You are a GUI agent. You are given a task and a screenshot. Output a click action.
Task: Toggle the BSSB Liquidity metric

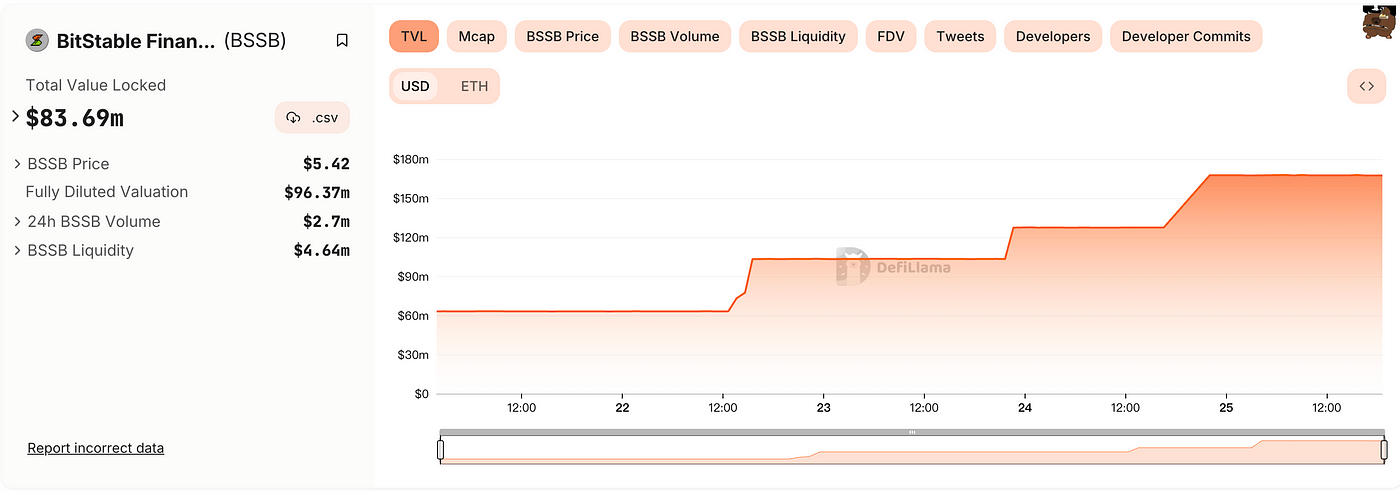click(x=798, y=36)
